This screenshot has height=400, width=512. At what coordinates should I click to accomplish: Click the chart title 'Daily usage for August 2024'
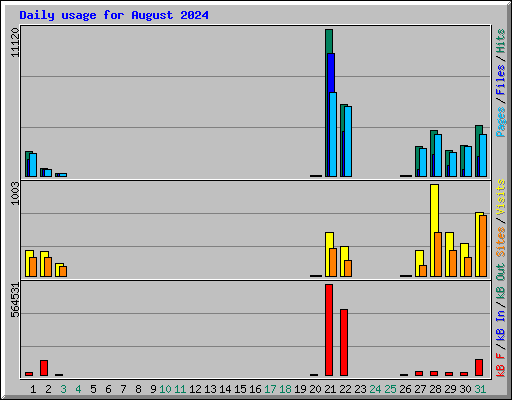114,15
